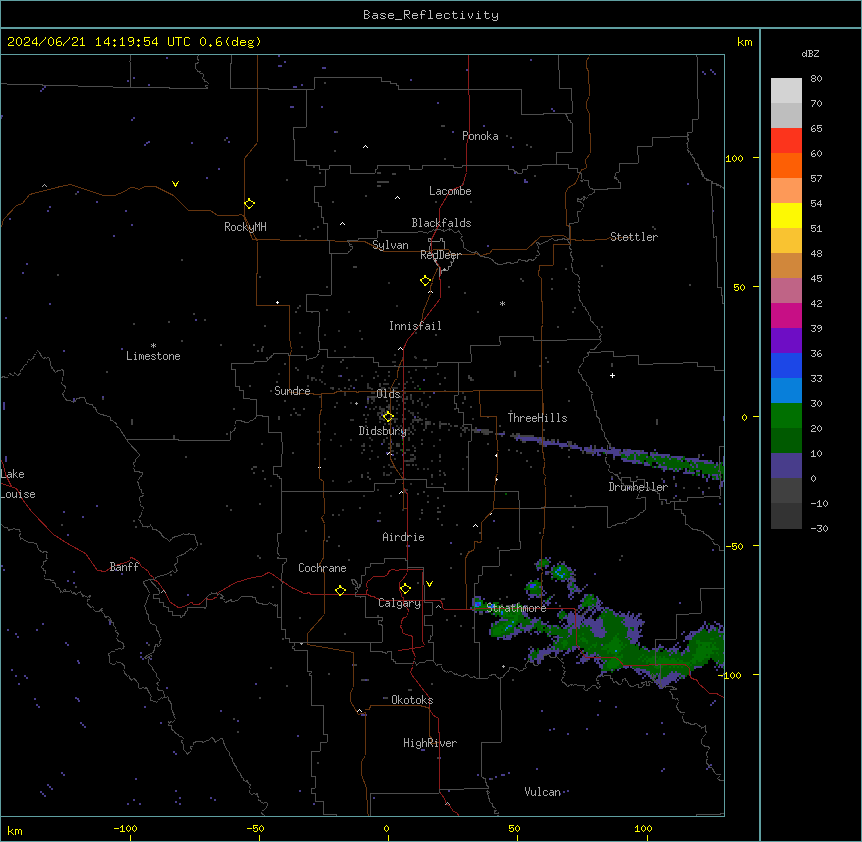This screenshot has width=862, height=842.
Task: Click the Cochrane town label
Action: (322, 568)
